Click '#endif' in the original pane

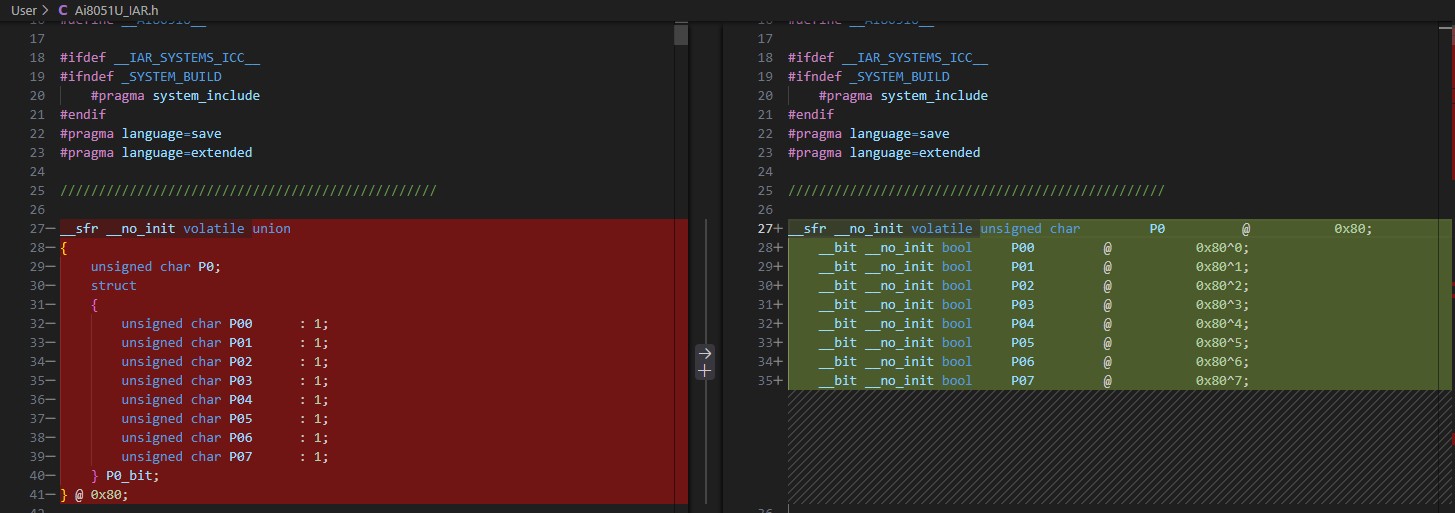click(83, 115)
